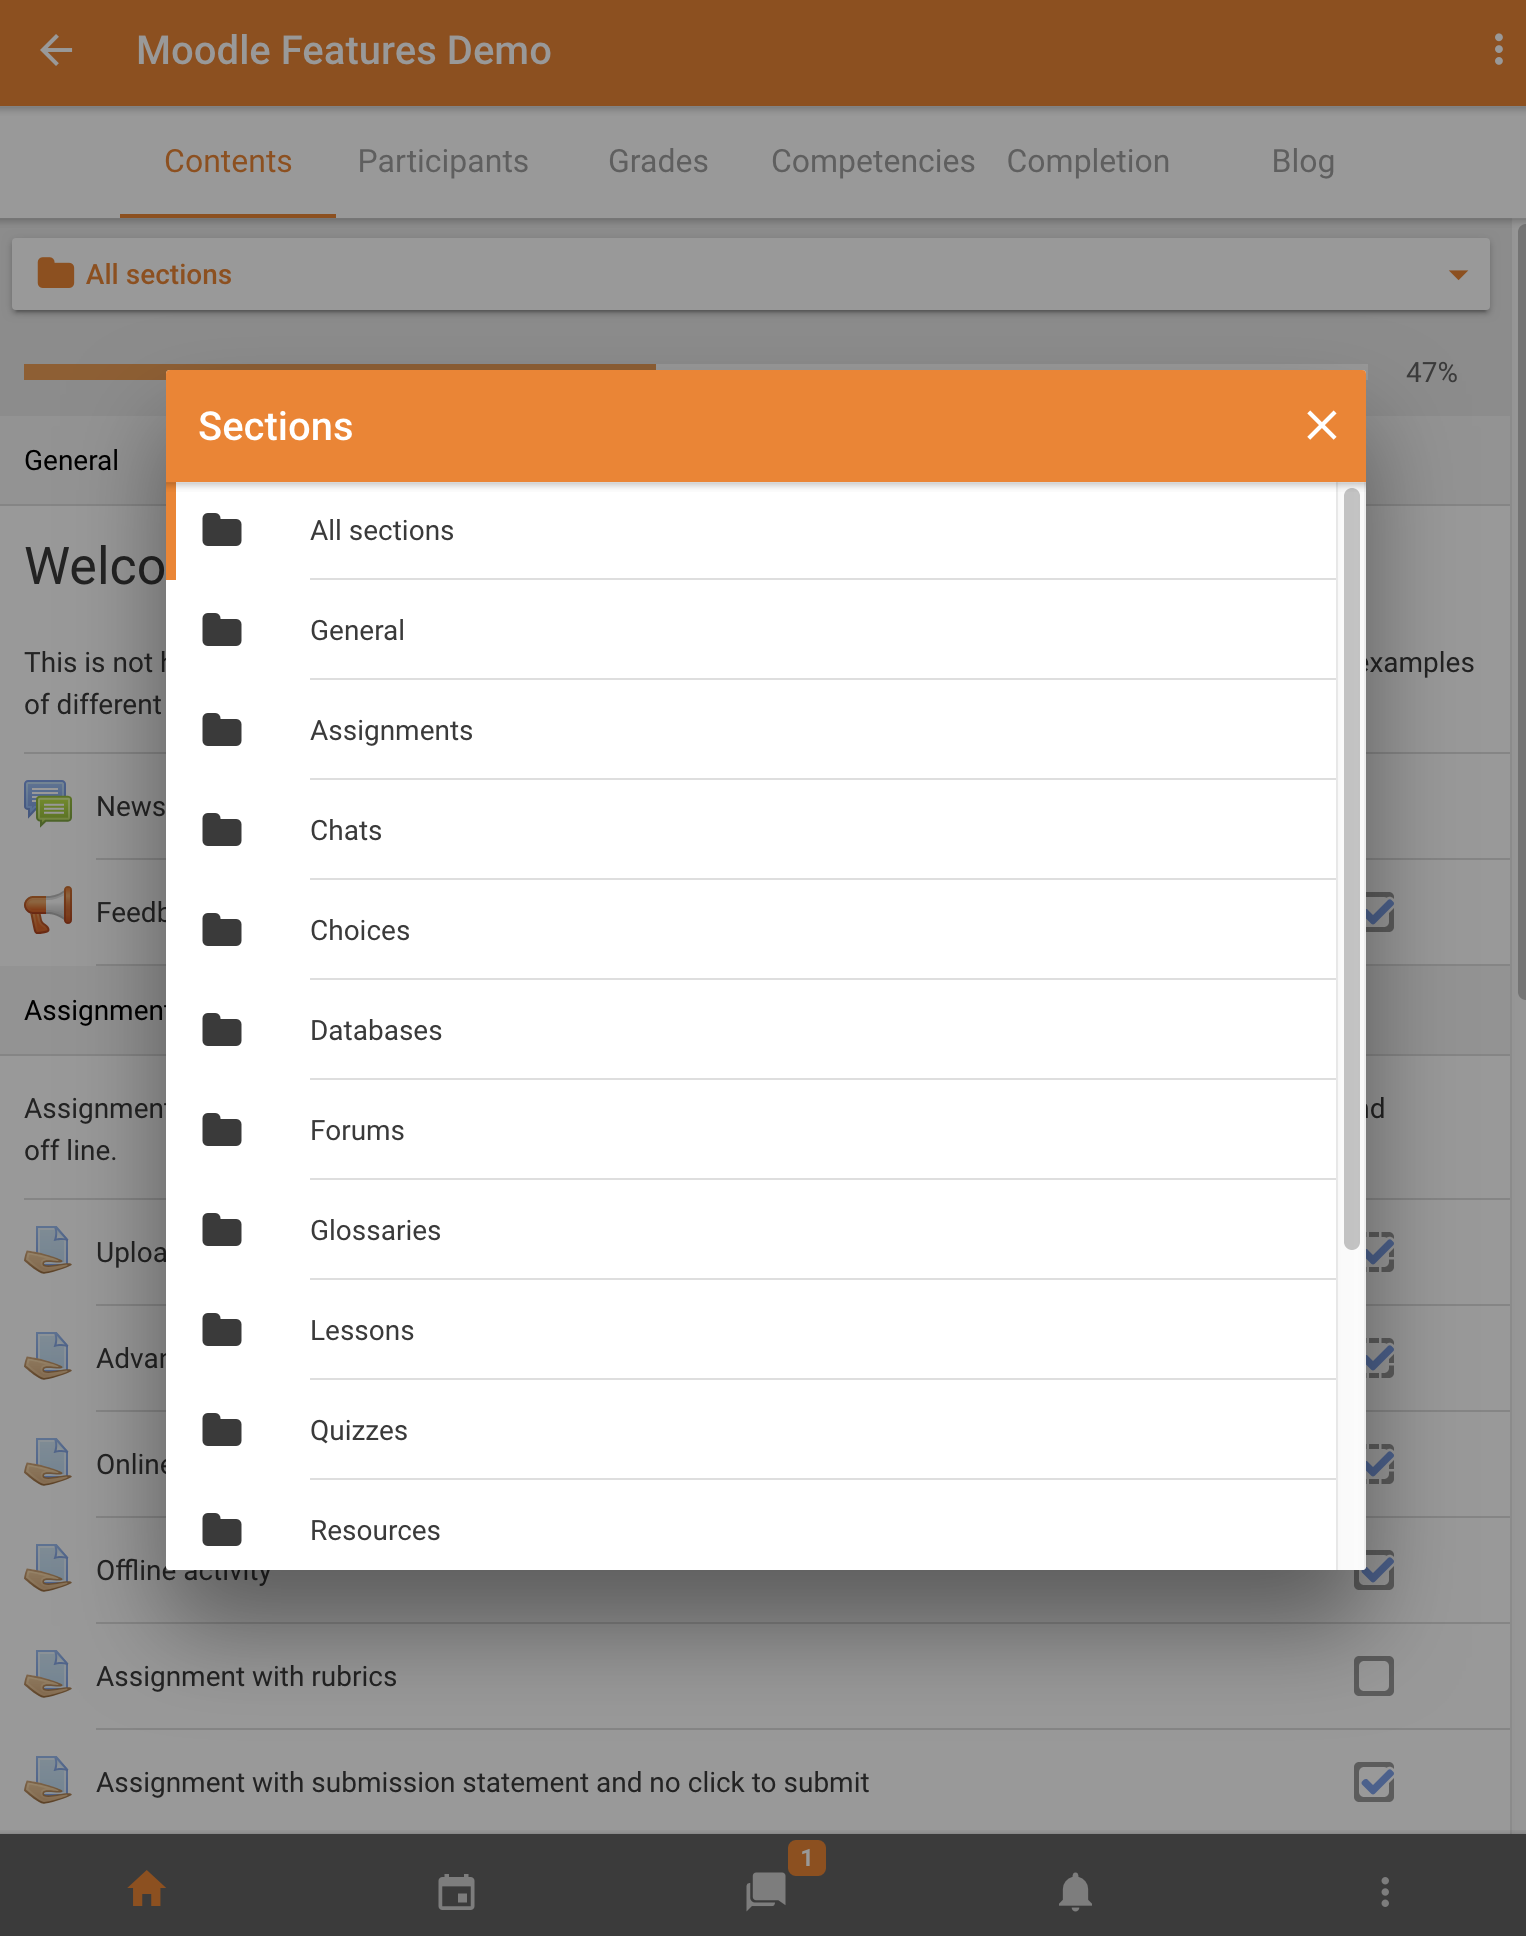
Task: Expand the All sections dropdown selector
Action: coord(751,274)
